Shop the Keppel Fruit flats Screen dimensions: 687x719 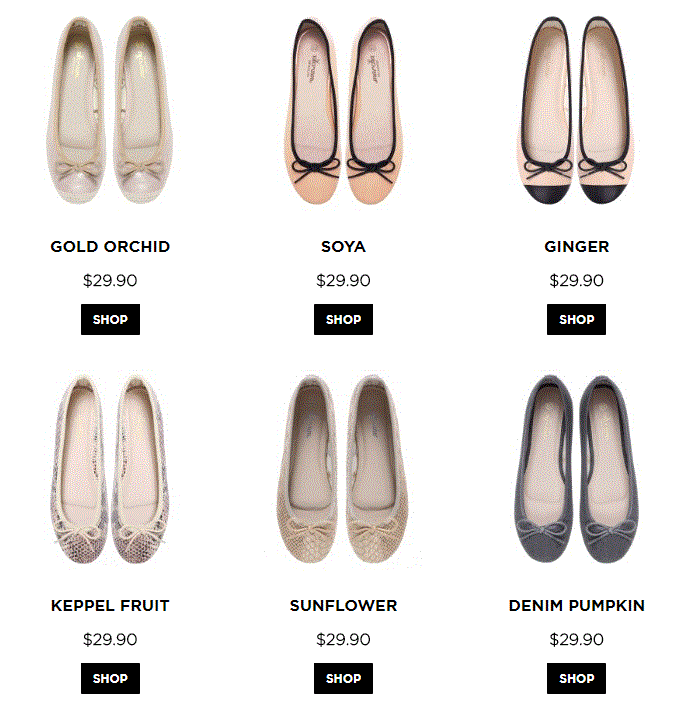pos(111,678)
